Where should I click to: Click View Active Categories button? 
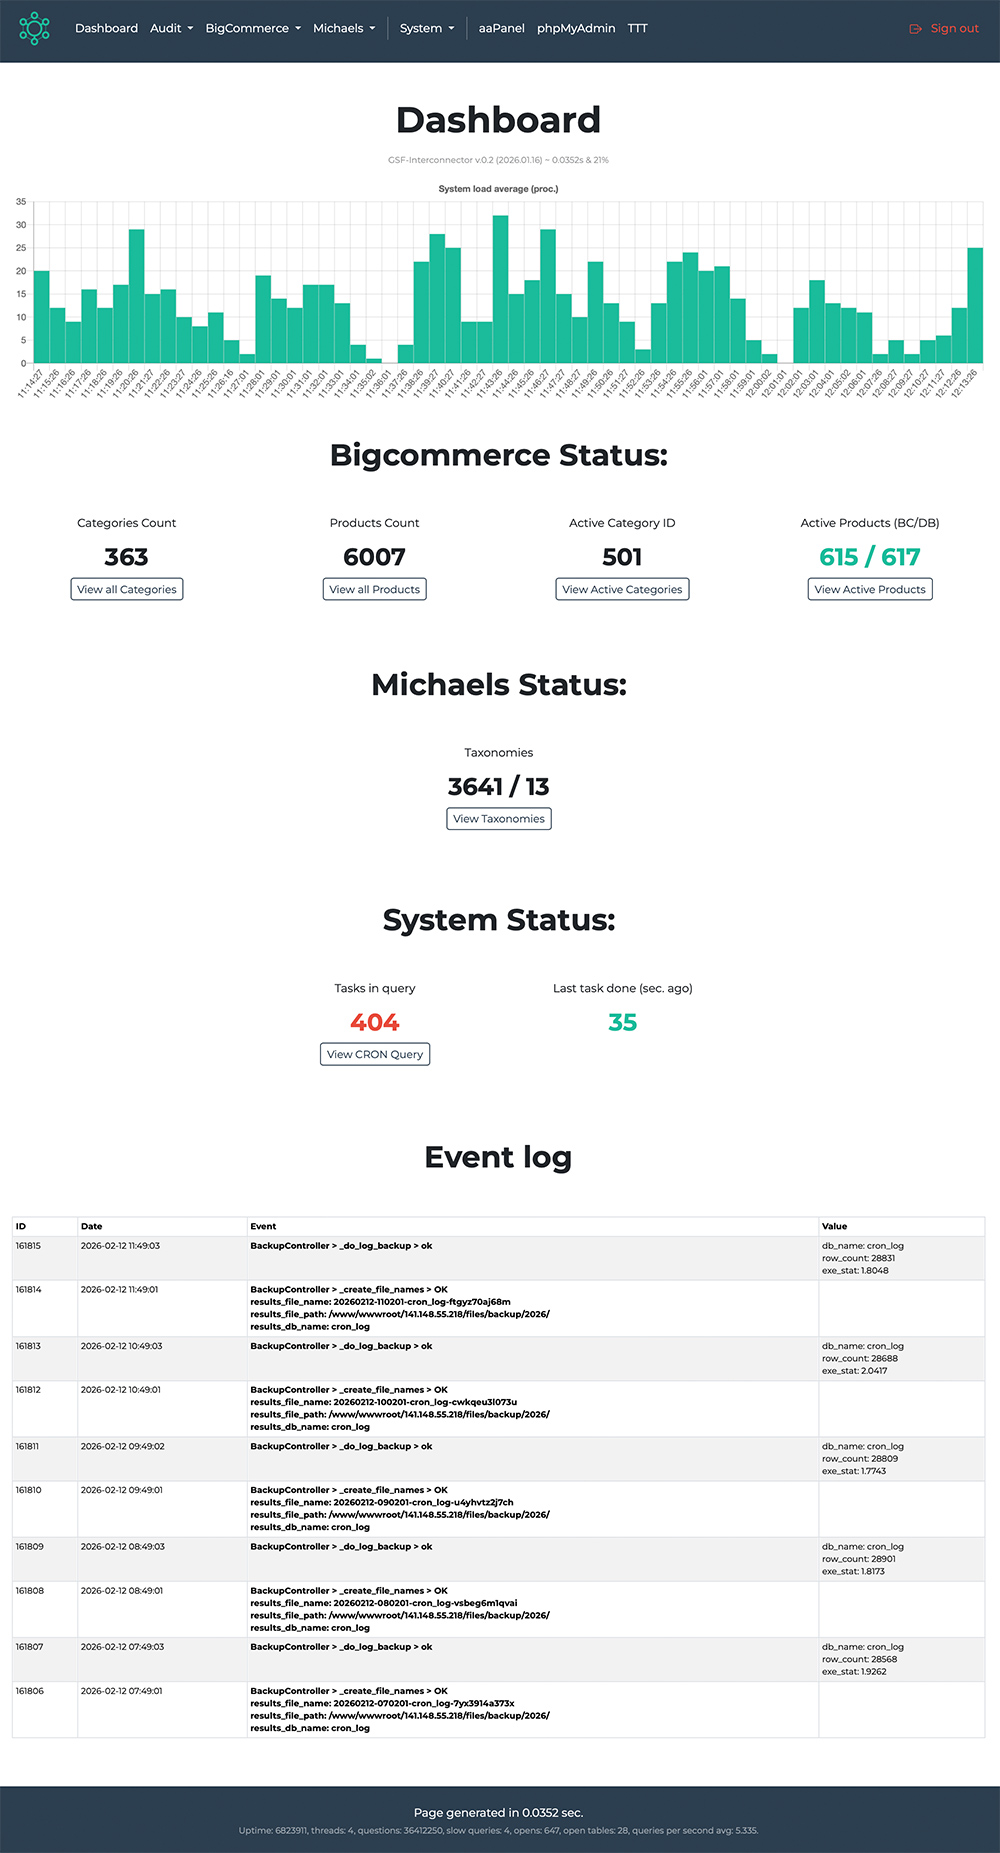[622, 589]
